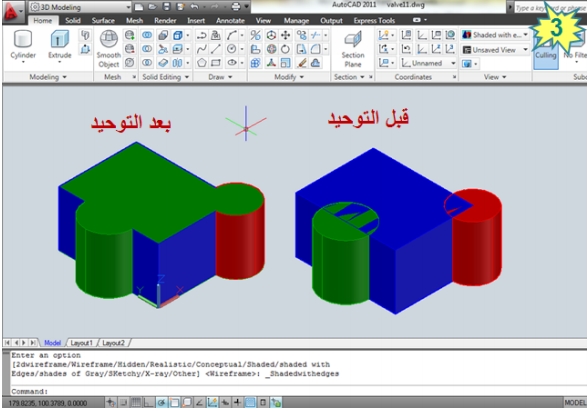This screenshot has width=588, height=411.
Task: Click the coordinates readout 179.8235, 100.3789
Action: click(48, 403)
